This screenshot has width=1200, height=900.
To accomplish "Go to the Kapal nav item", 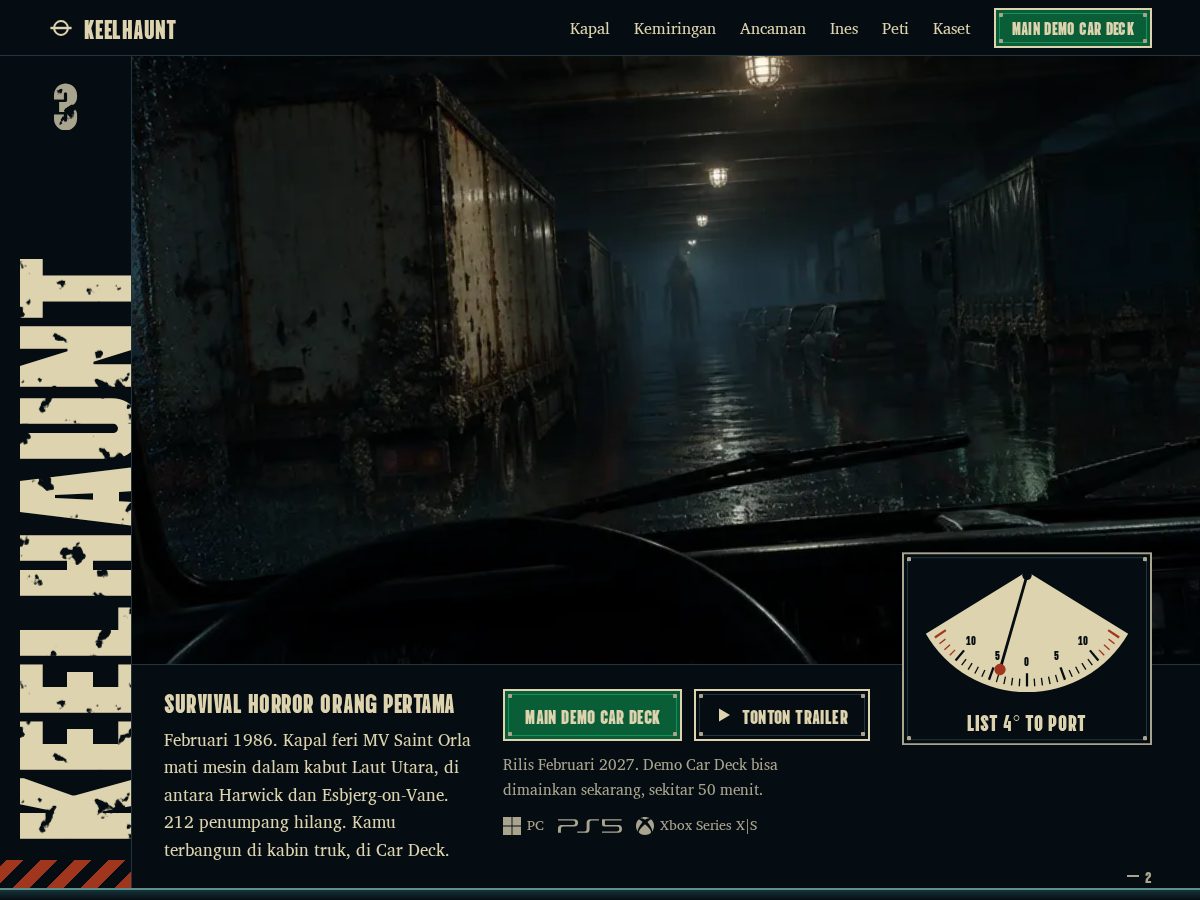I will (x=590, y=29).
